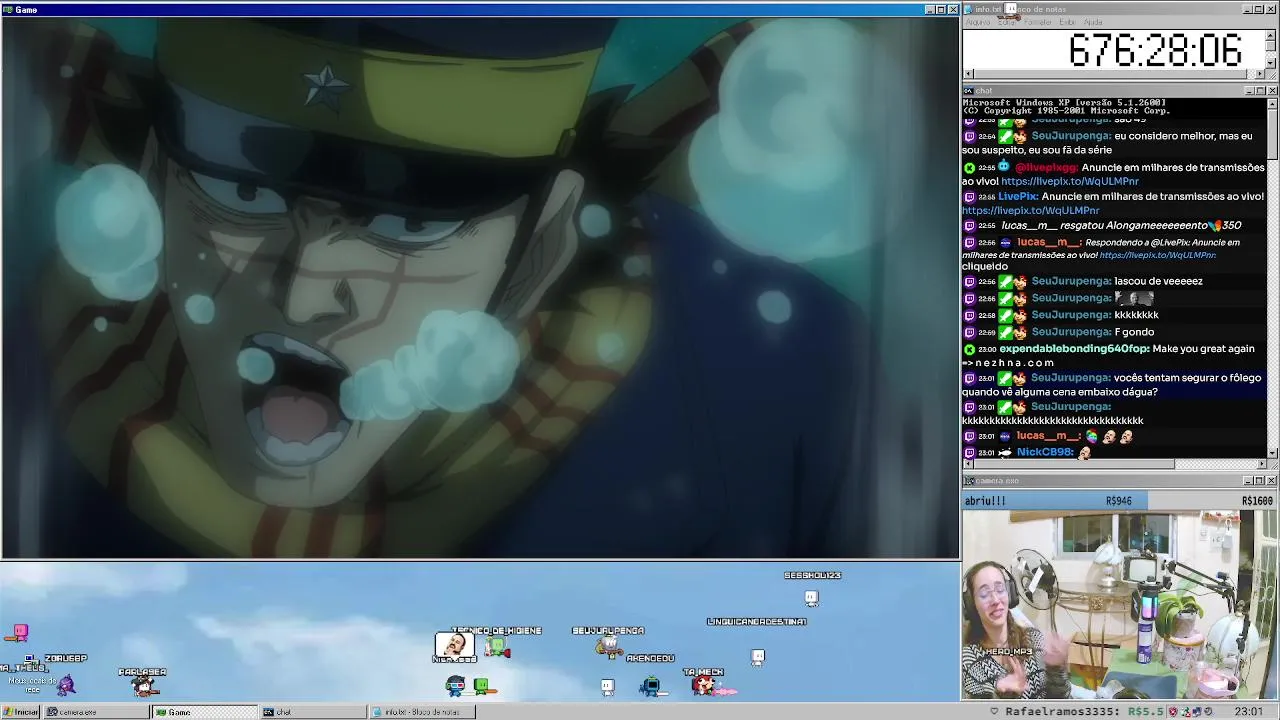This screenshot has width=1280, height=720.
Task: Click the TECNICO_DE_HIGIENE character in the overlay
Action: click(496, 648)
